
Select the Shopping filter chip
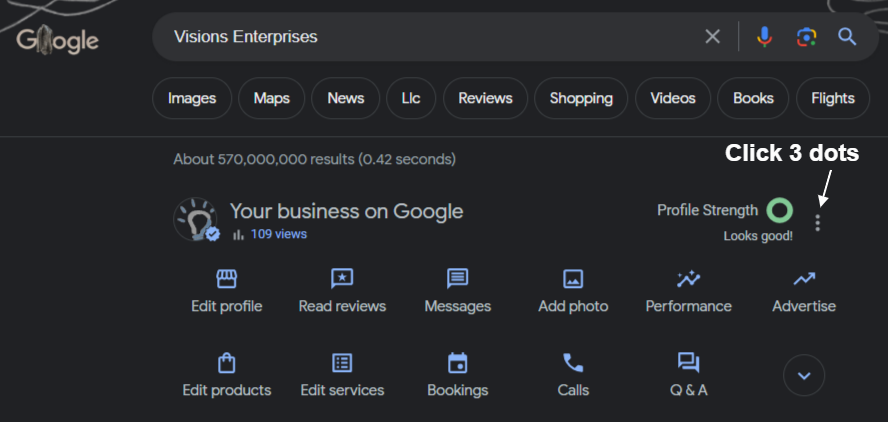click(581, 98)
